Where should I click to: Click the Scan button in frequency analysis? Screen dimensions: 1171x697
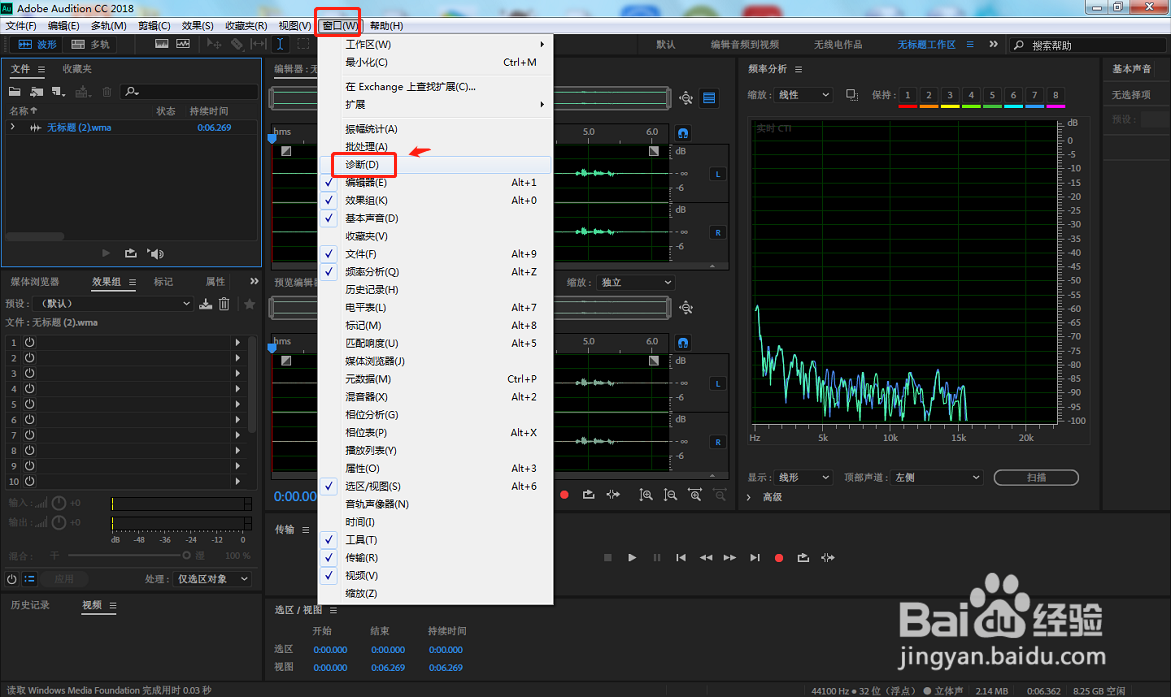[x=1036, y=477]
